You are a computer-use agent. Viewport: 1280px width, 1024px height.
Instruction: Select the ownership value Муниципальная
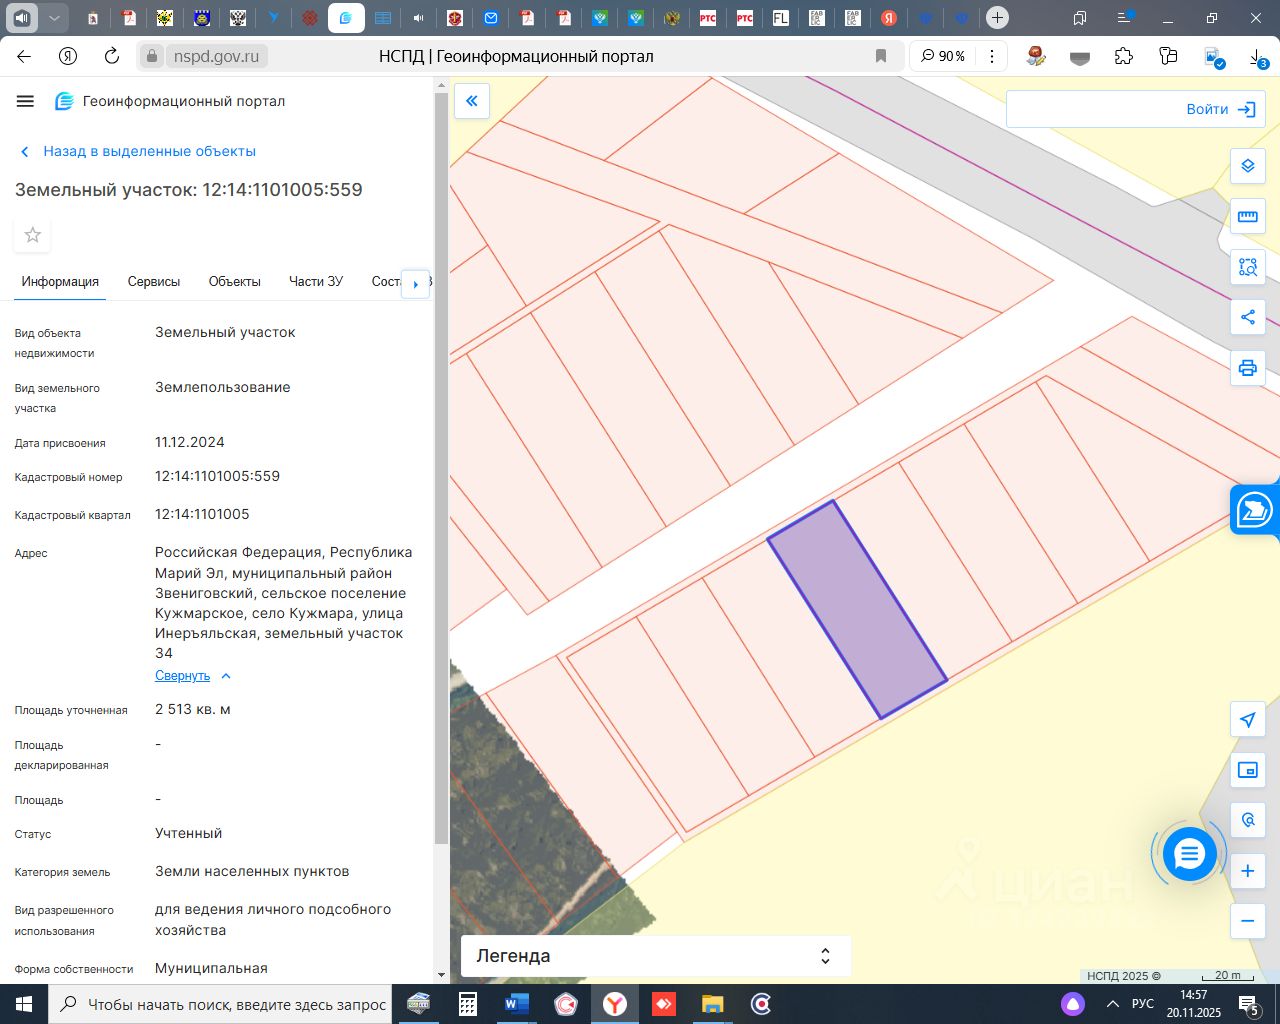click(211, 968)
